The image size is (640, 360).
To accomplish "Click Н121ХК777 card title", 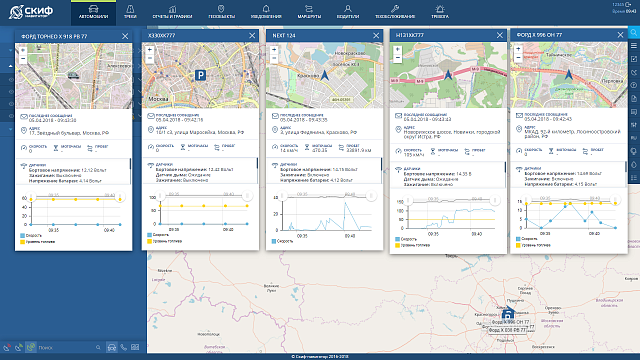I will pyautogui.click(x=410, y=36).
